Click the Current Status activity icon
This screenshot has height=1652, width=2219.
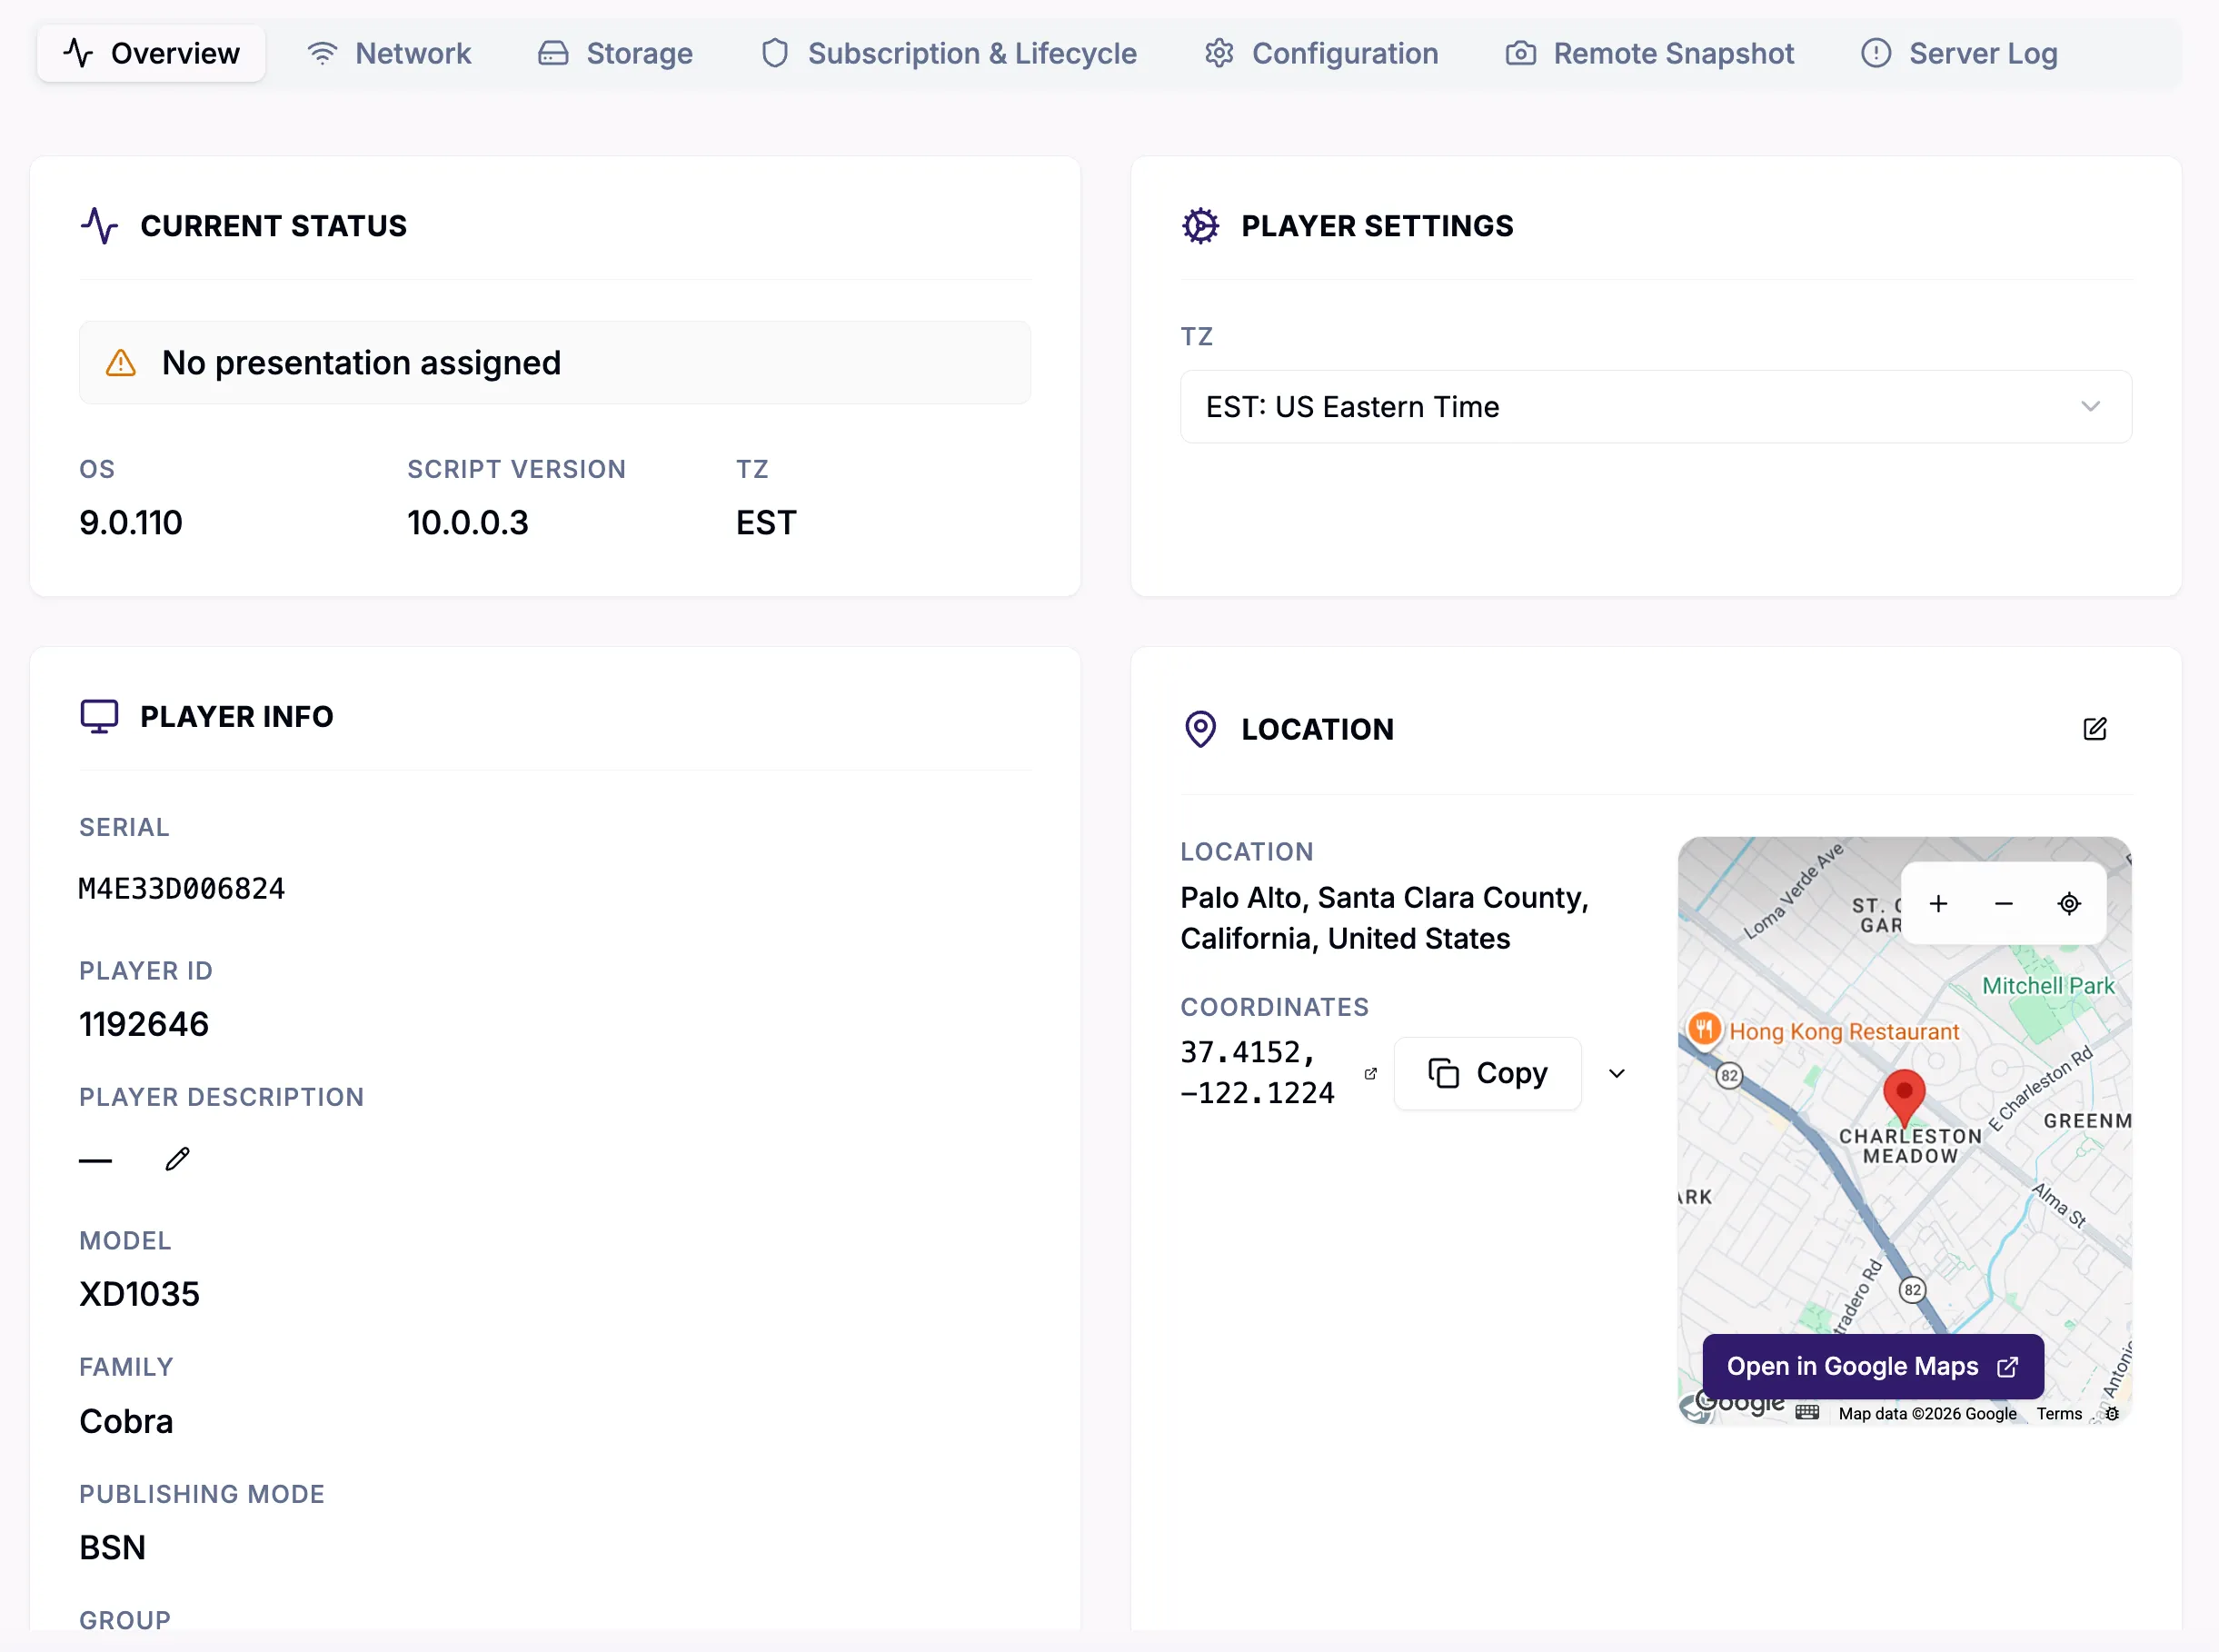[x=99, y=226]
